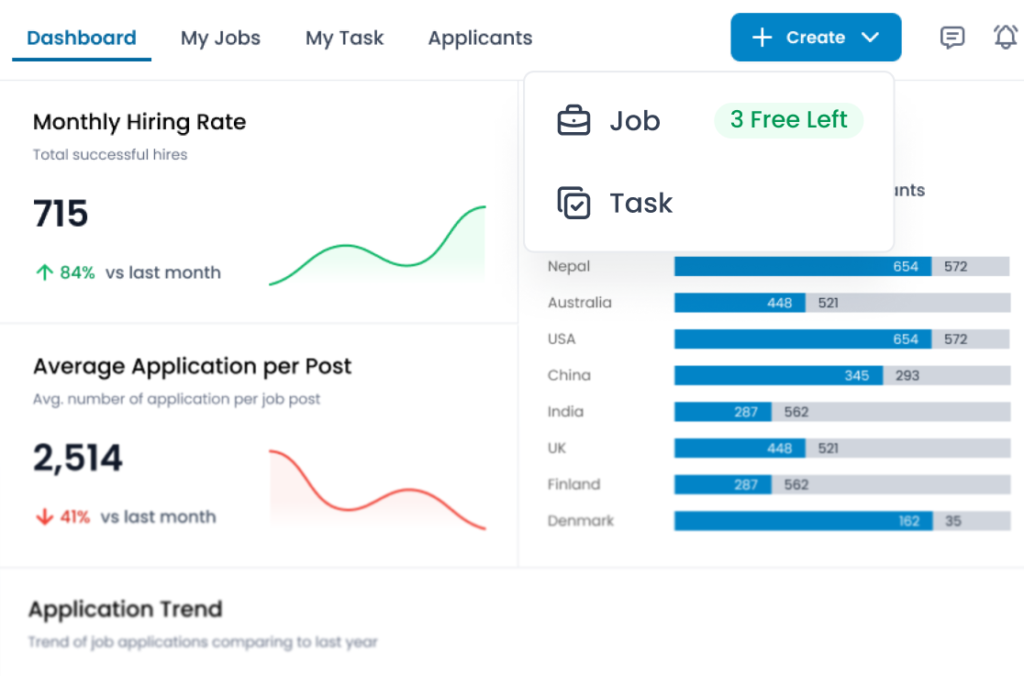Switch to the Dashboard tab

coord(81,38)
